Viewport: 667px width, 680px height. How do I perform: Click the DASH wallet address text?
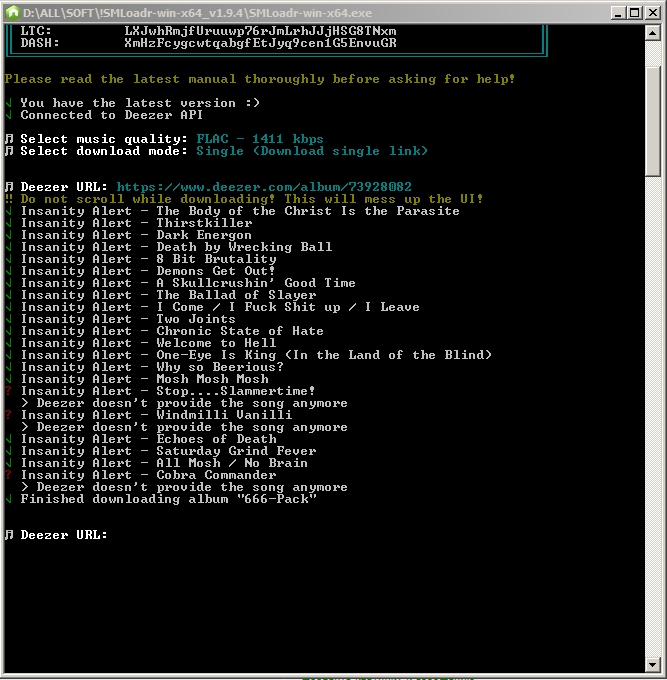260,43
